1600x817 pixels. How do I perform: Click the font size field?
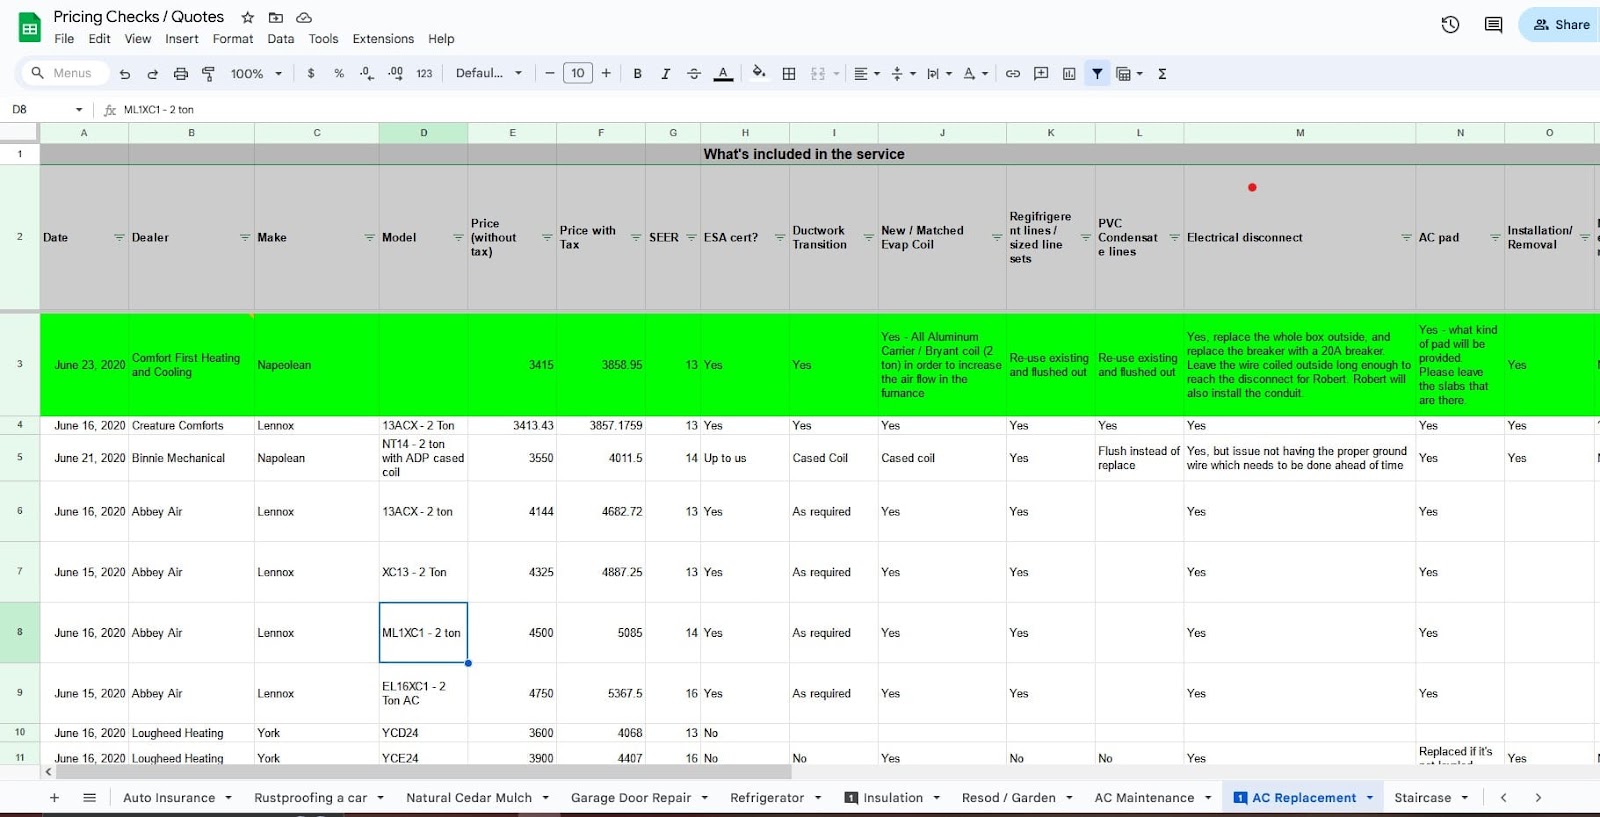[x=578, y=73]
